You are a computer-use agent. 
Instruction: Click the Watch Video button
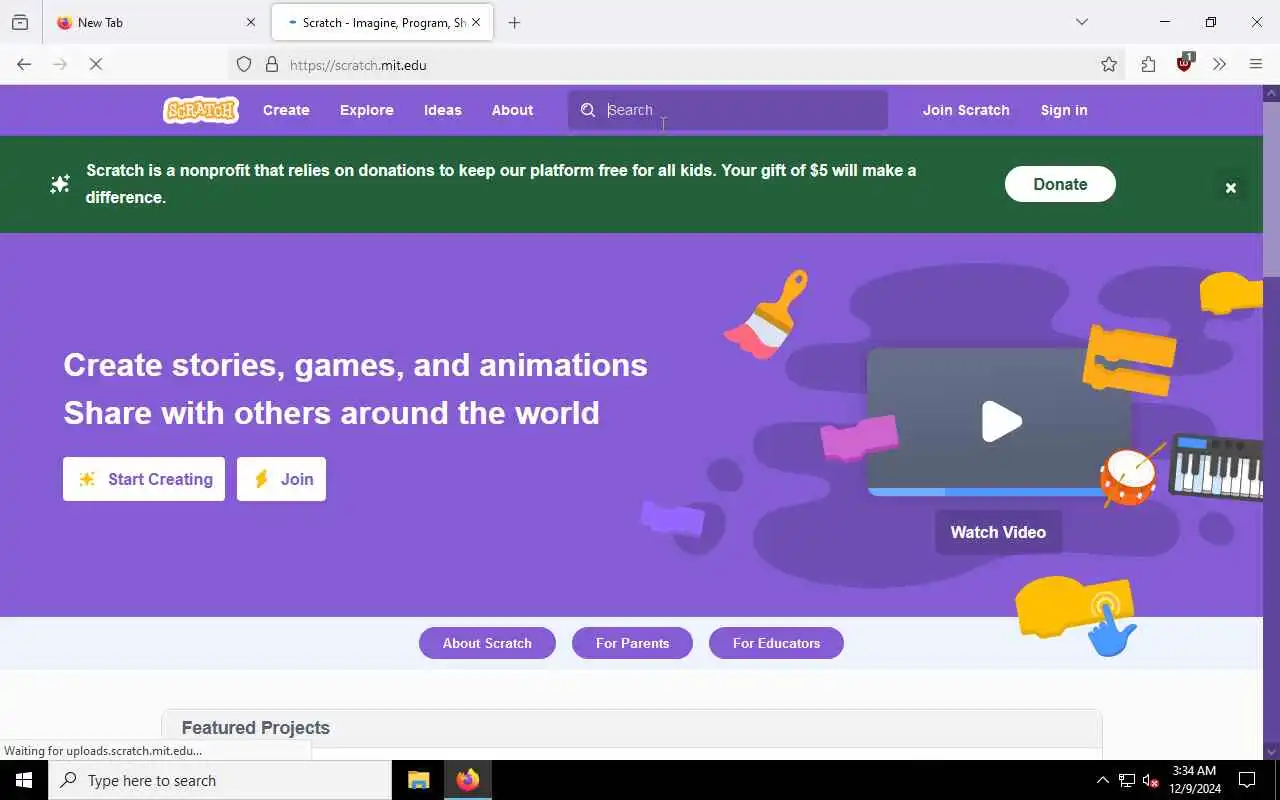click(x=998, y=532)
